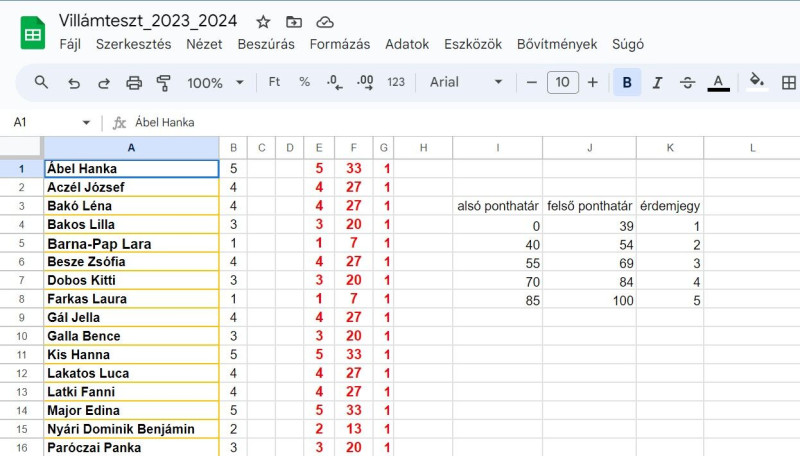Click the move-to-folder icon

pyautogui.click(x=294, y=22)
